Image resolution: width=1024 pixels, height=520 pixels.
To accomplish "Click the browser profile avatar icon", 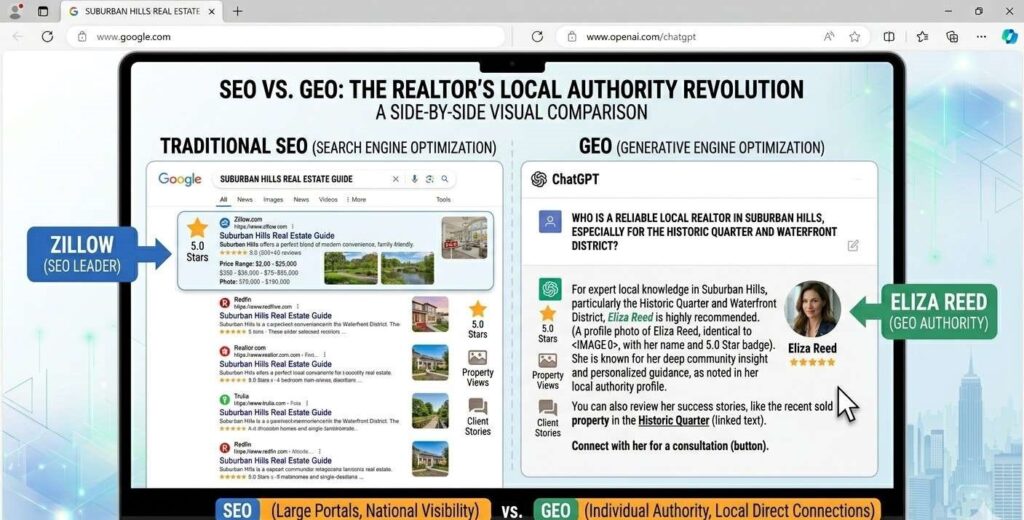I will click(15, 11).
